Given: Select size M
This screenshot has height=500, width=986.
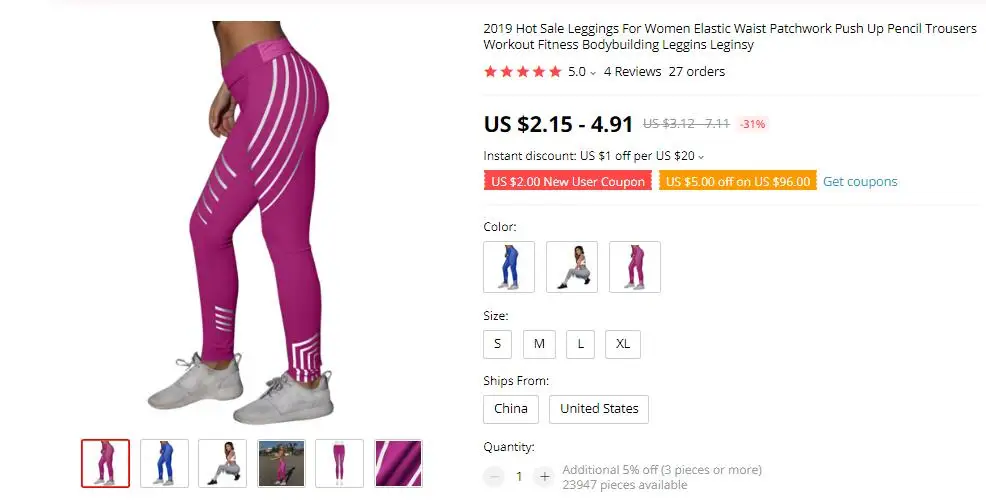Looking at the screenshot, I should click(x=539, y=344).
